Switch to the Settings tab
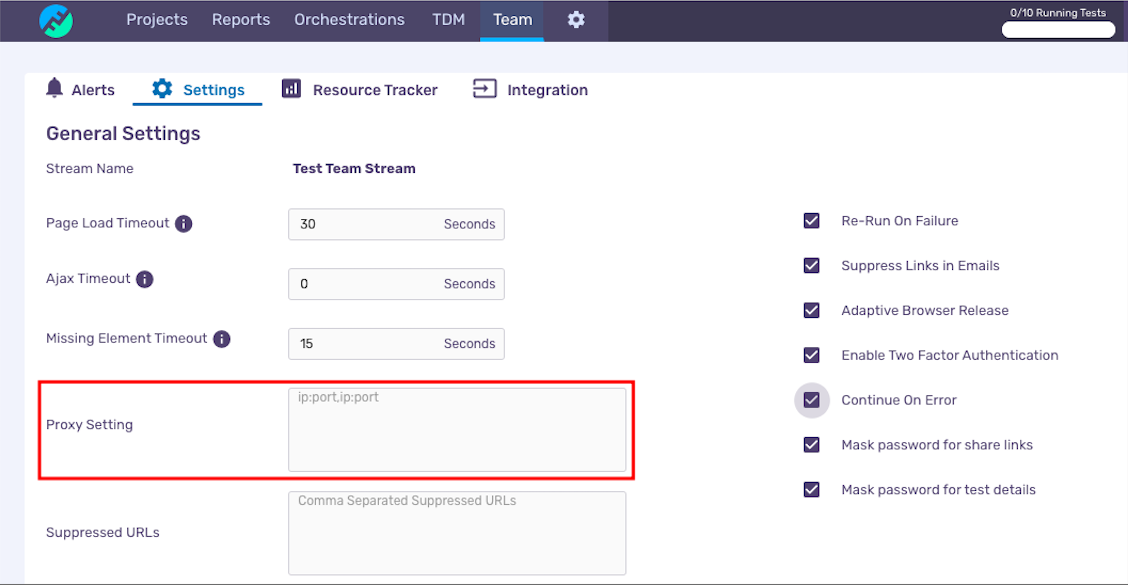1128x585 pixels. click(x=198, y=89)
